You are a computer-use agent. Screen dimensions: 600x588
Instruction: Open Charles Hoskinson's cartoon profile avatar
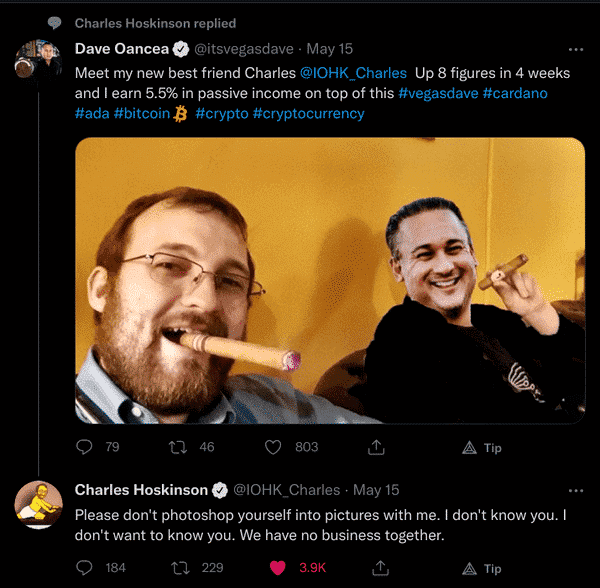coord(38,505)
